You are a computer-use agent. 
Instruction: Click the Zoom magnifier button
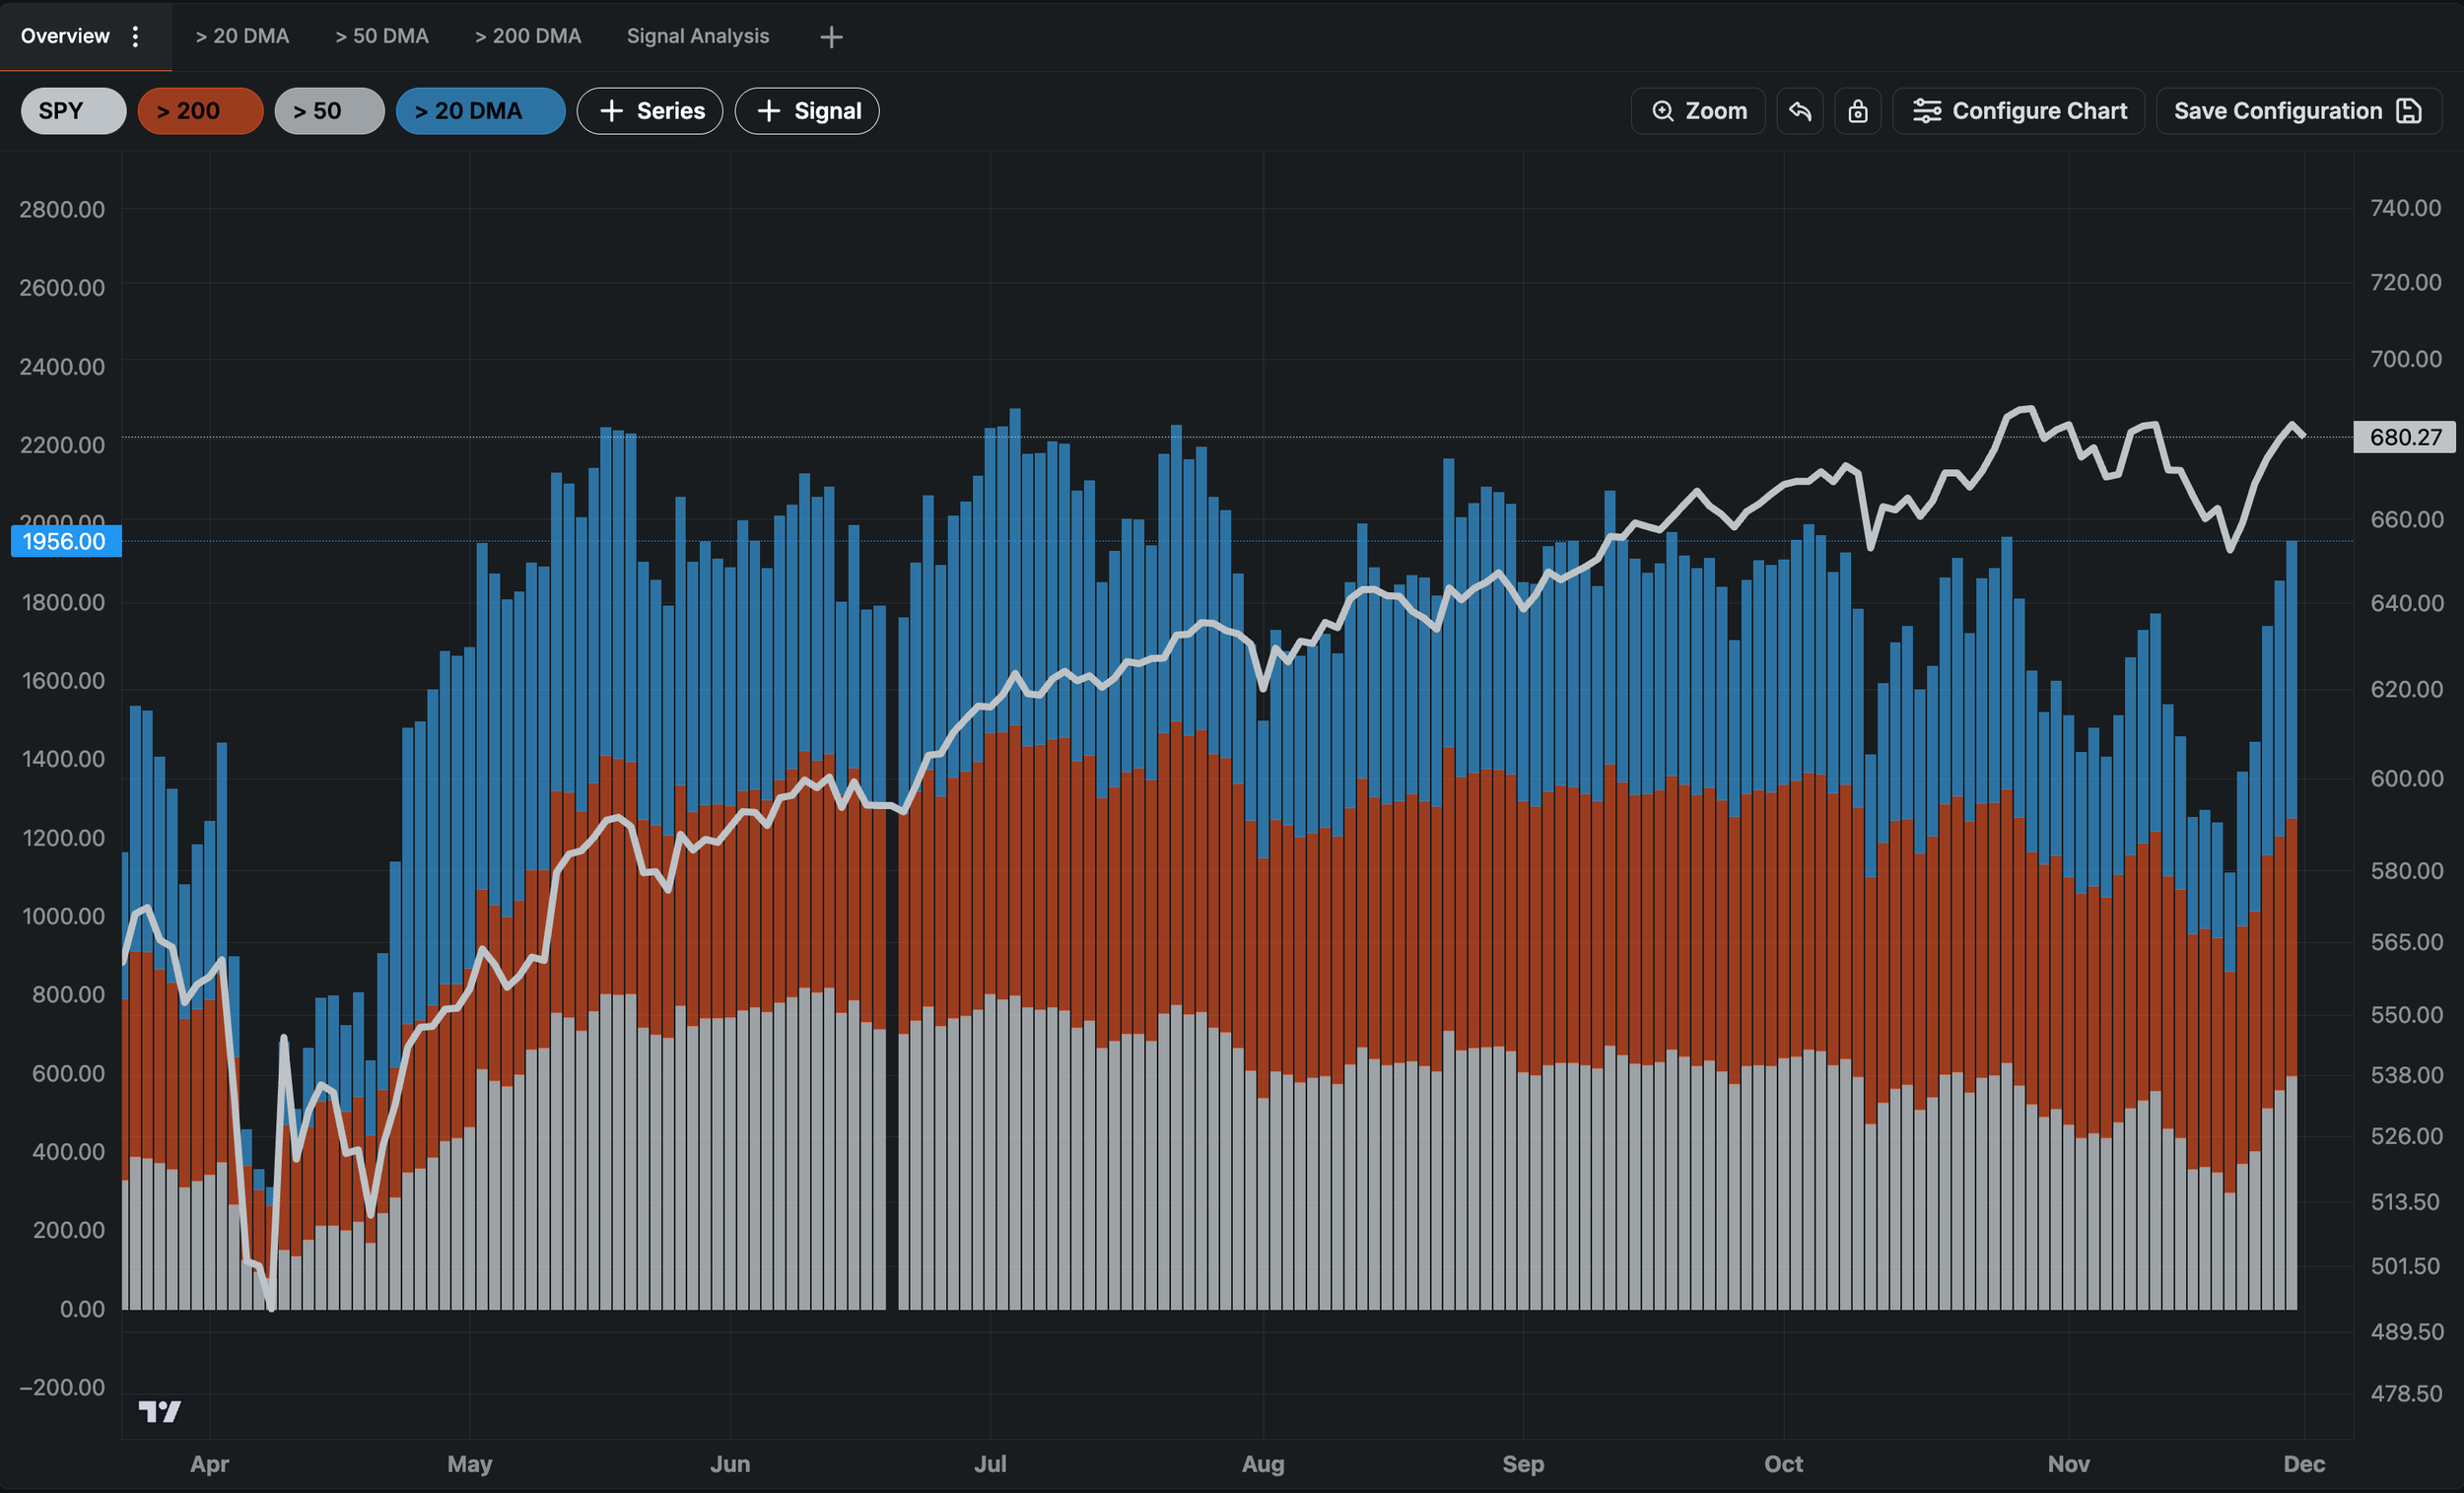click(1697, 111)
